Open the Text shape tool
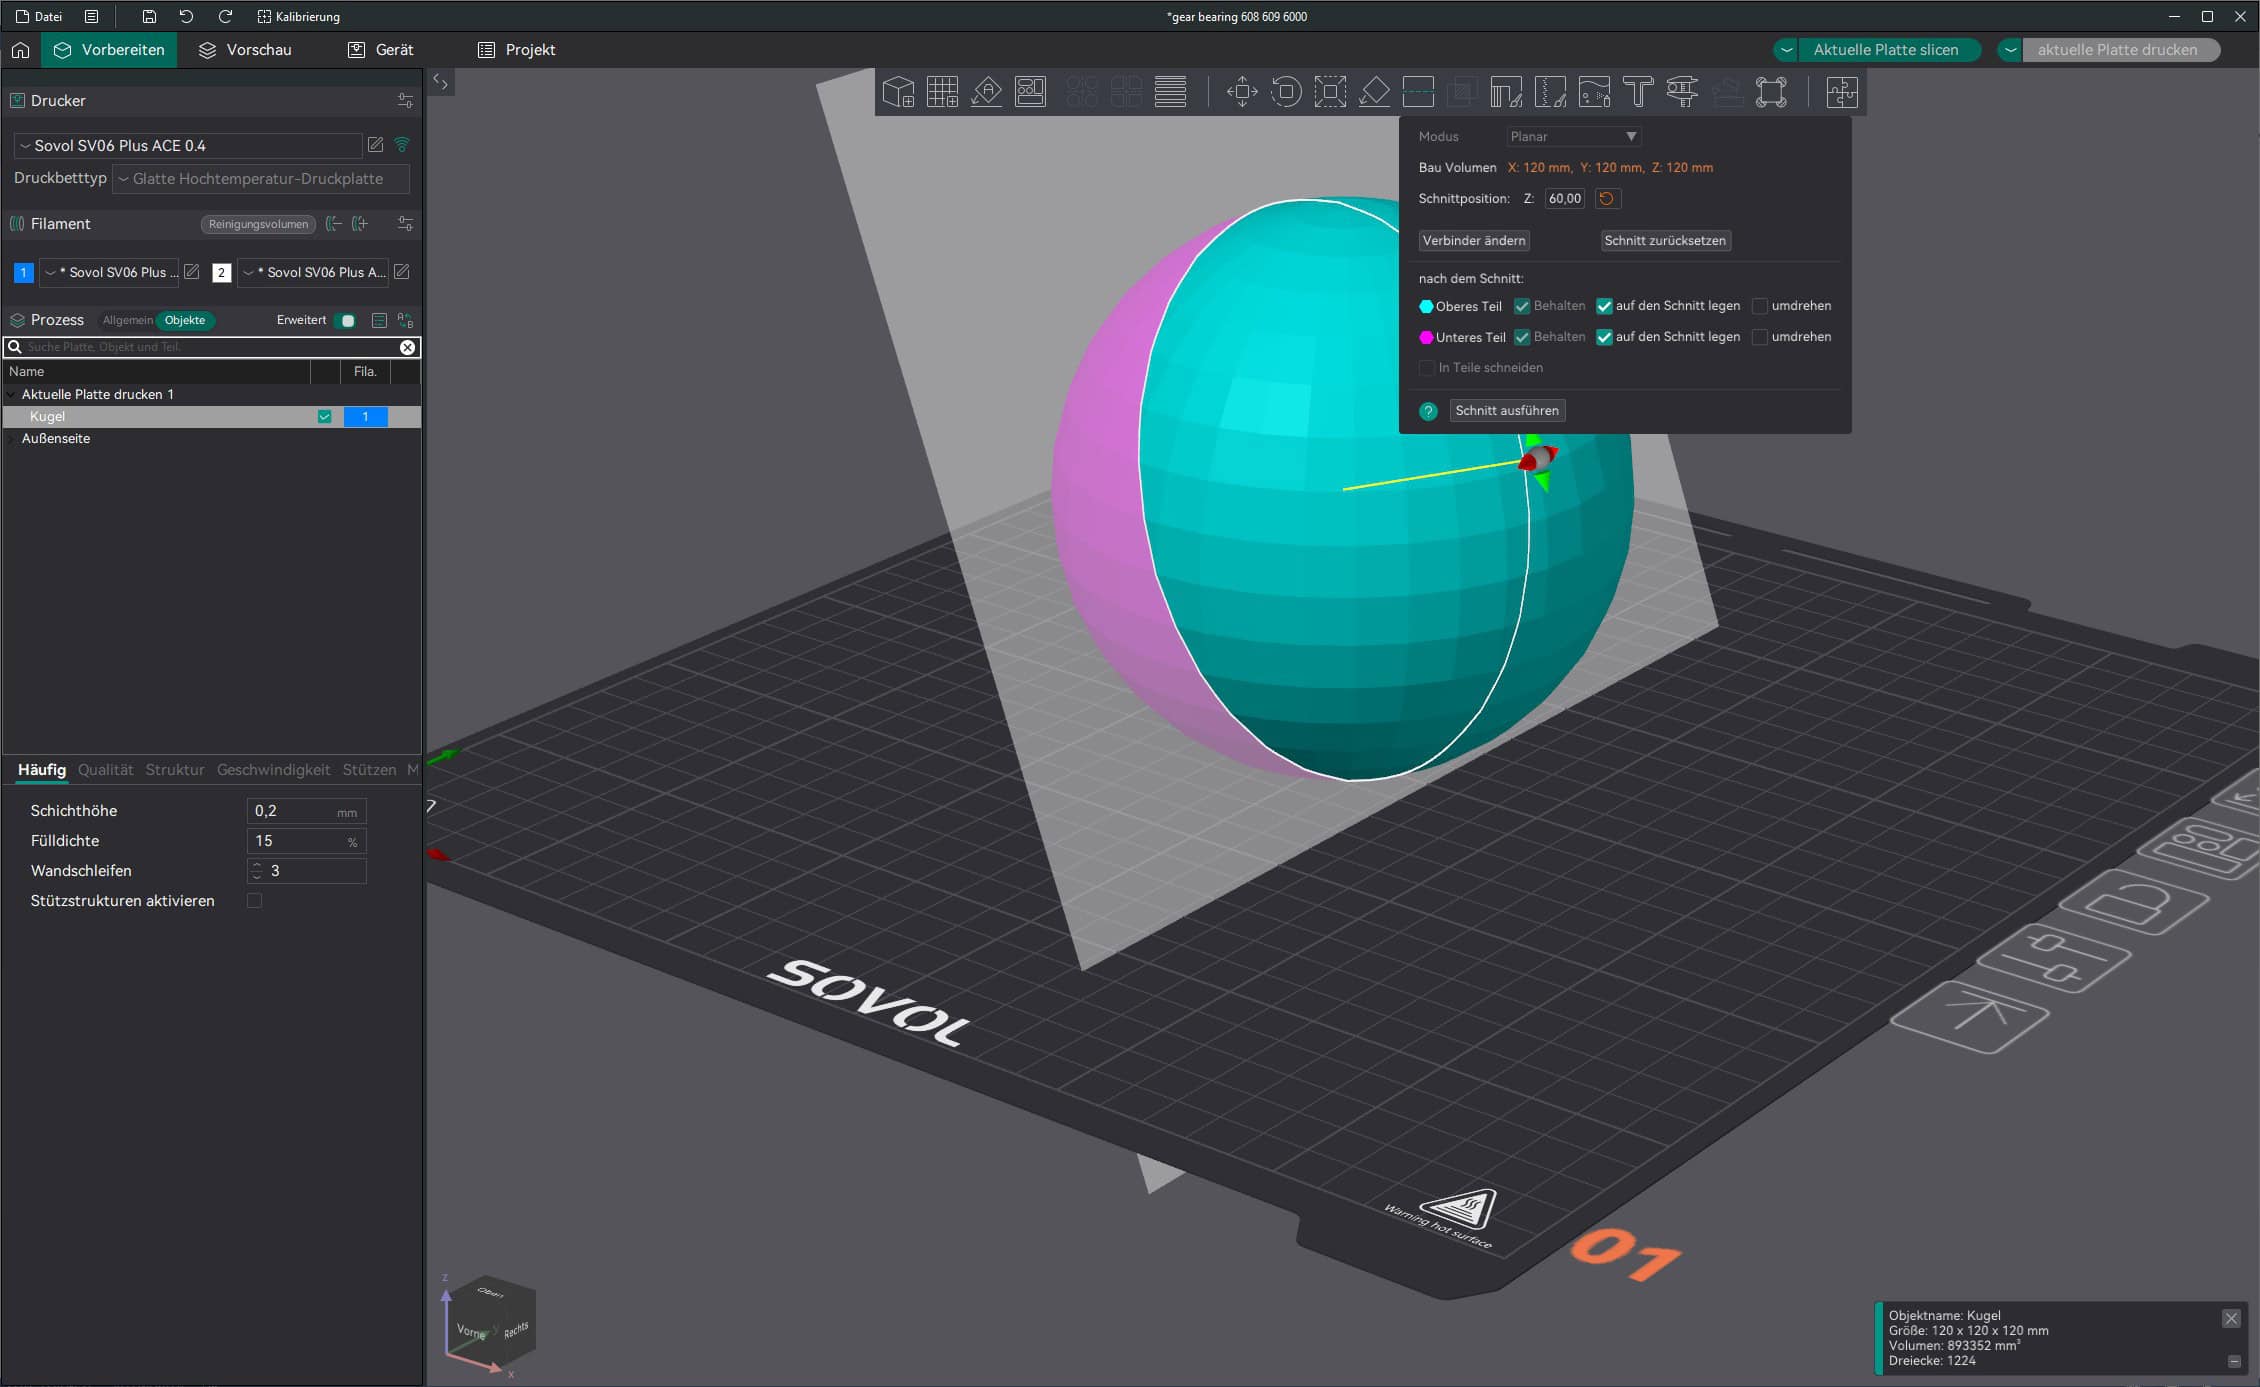The image size is (2260, 1387). 1638,92
